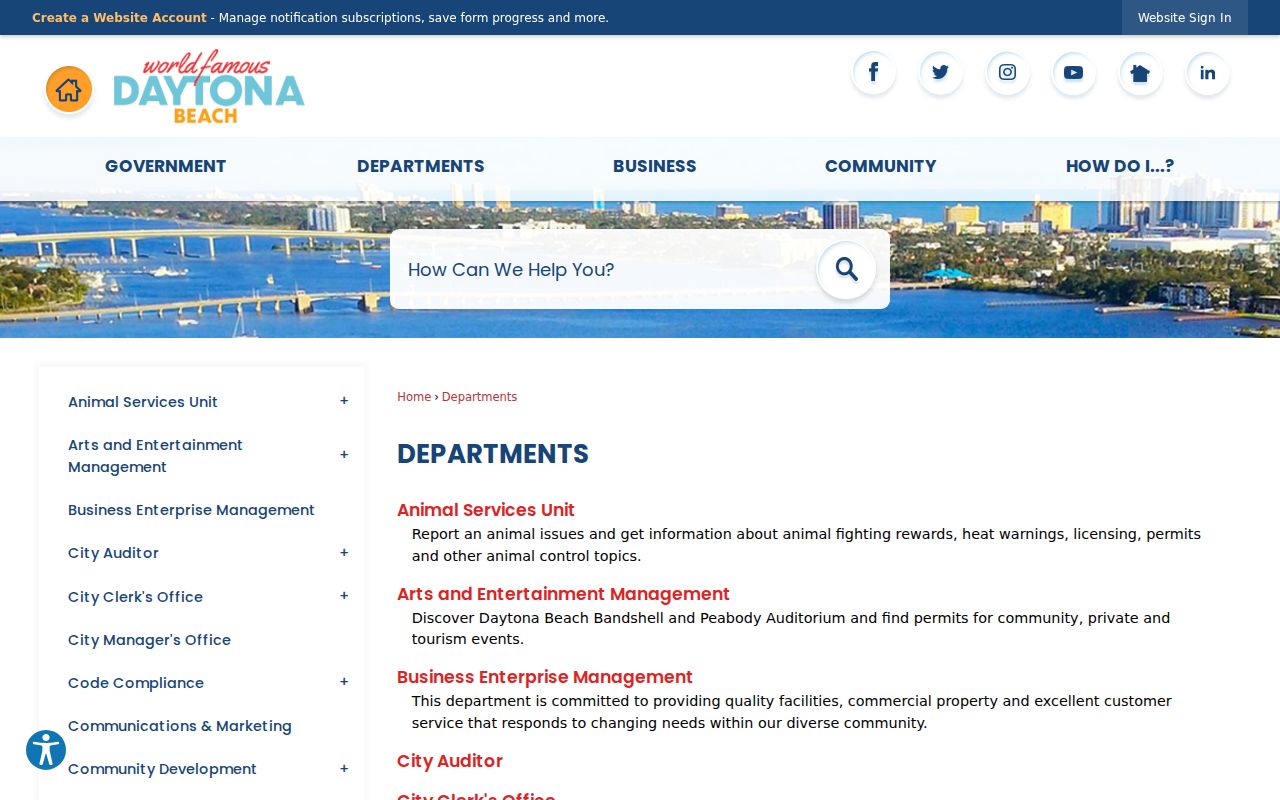Select City Clerk's Office in sidebar
The height and width of the screenshot is (800, 1280).
point(135,597)
